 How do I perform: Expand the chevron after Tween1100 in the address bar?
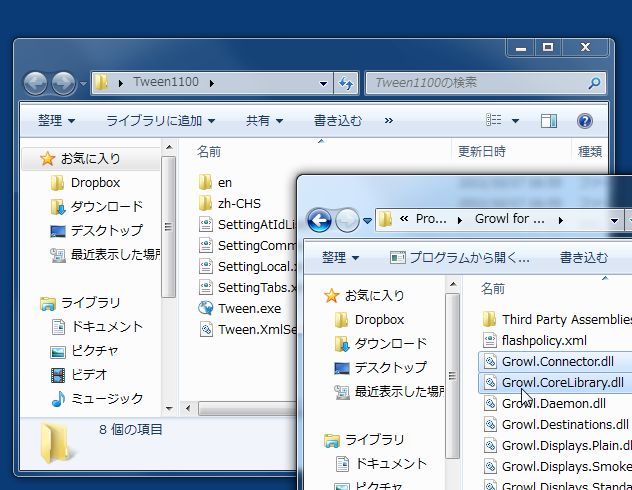click(212, 83)
